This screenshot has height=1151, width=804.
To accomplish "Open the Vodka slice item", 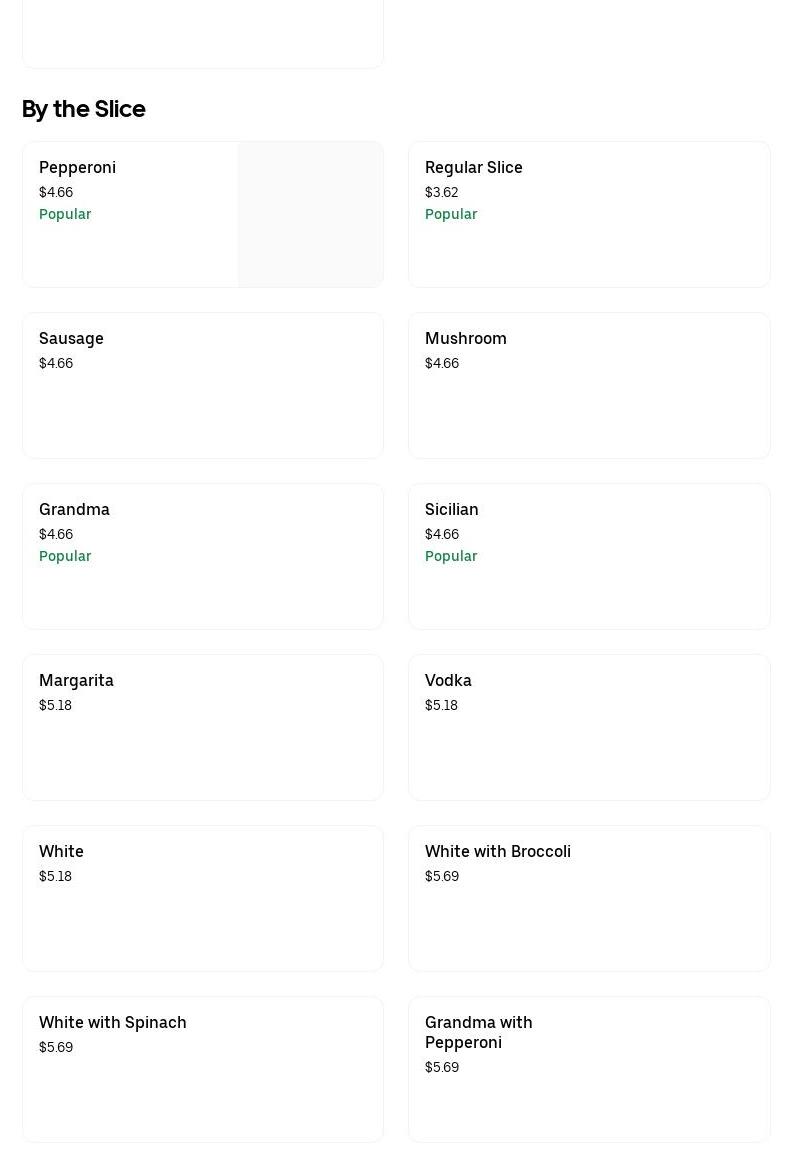I will pos(589,727).
